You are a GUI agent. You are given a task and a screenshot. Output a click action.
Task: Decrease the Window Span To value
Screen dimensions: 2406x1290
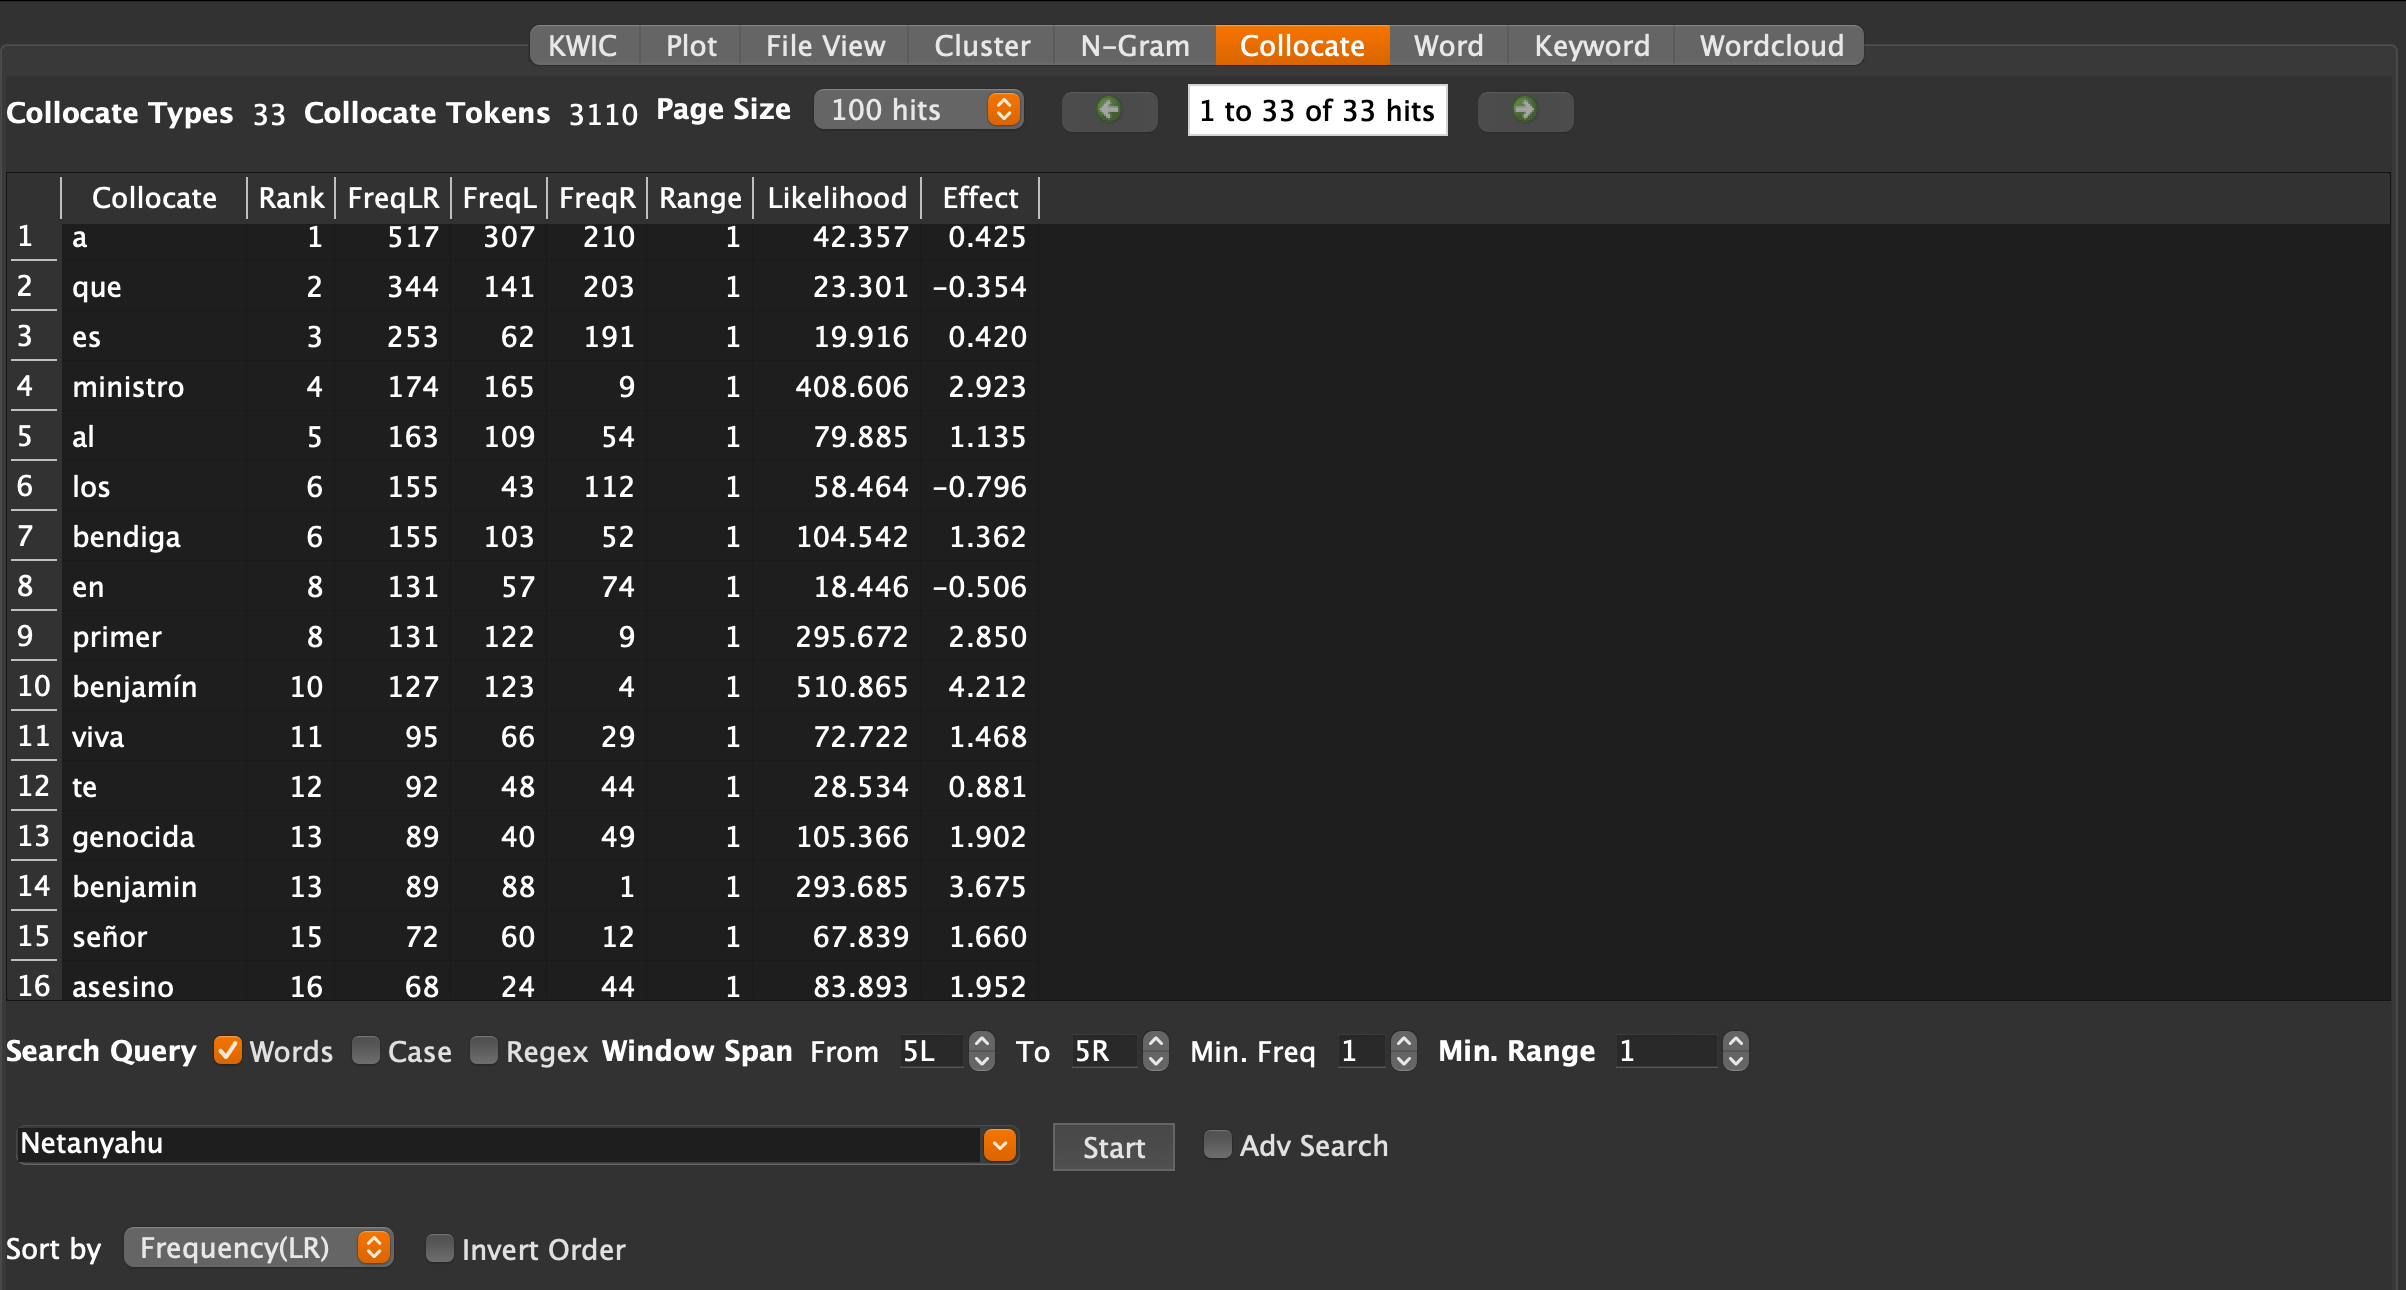pyautogui.click(x=1156, y=1061)
